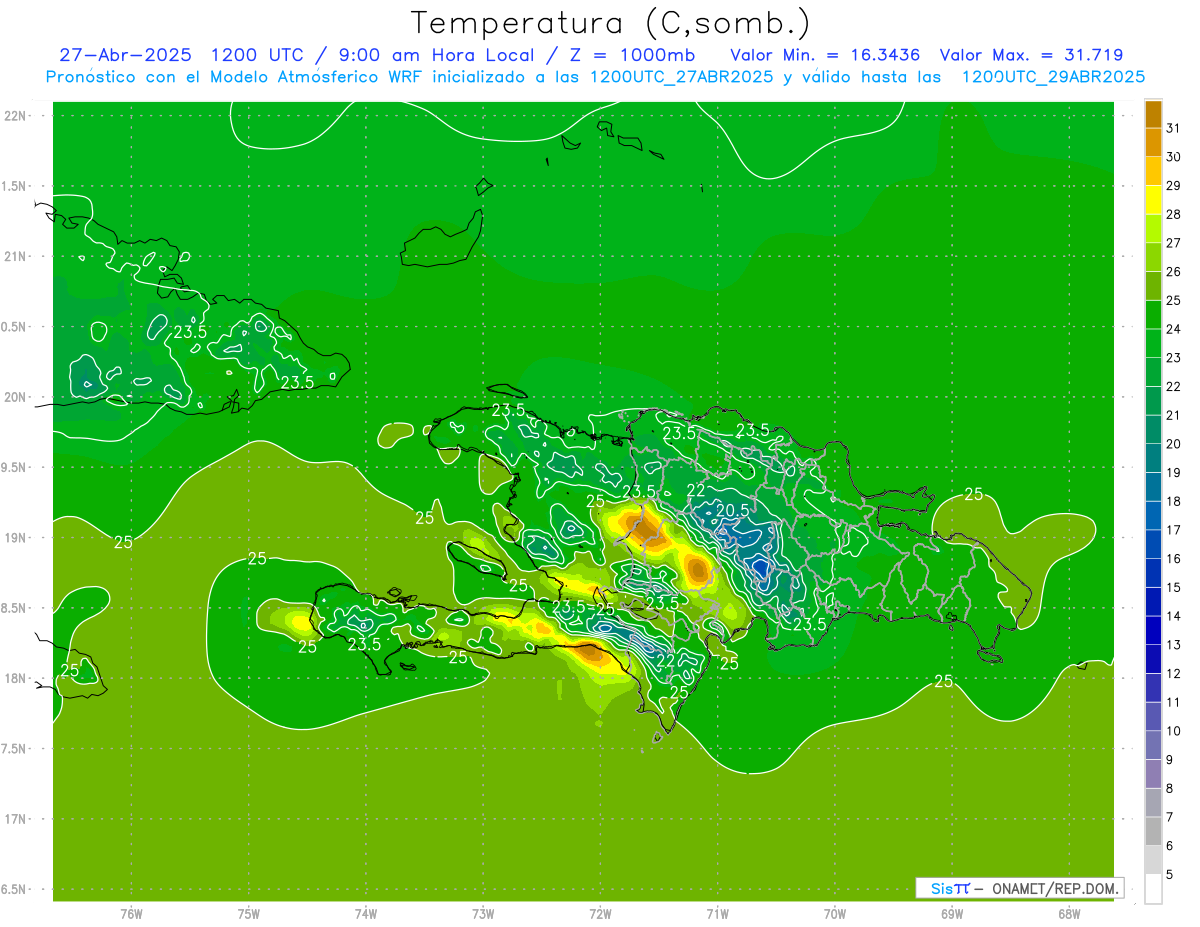This screenshot has height=927, width=1200.
Task: Click the "Temperatura (C,somb.)" chart title
Action: (611, 23)
